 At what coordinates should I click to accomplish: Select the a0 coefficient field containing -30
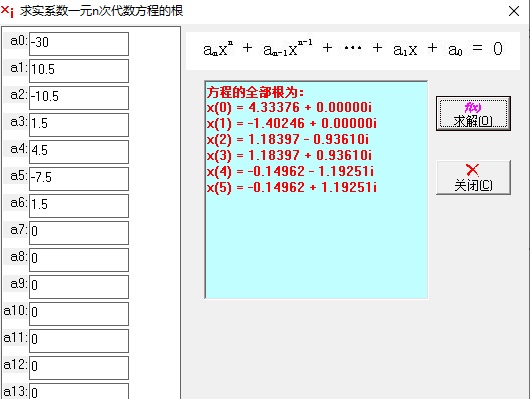click(x=79, y=44)
